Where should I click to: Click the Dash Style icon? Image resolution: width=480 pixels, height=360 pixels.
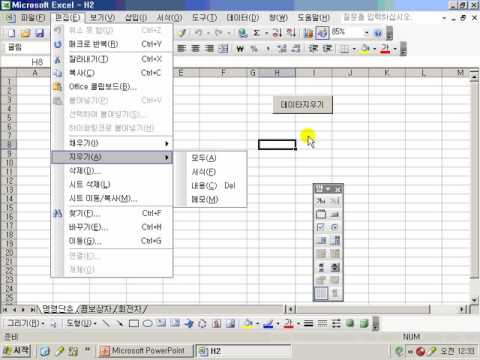tap(322, 323)
